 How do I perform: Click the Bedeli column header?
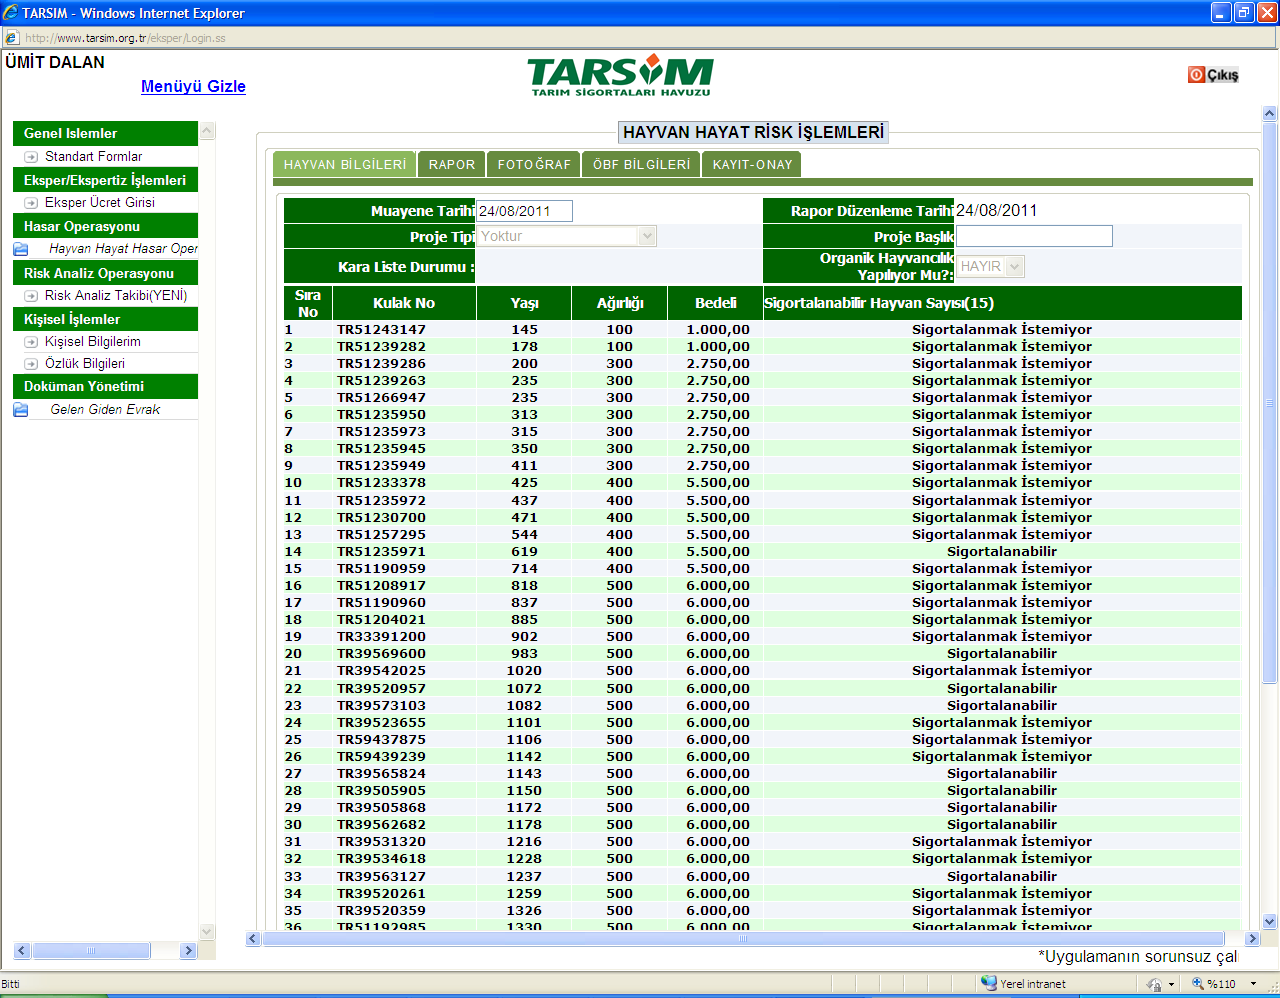pos(716,303)
